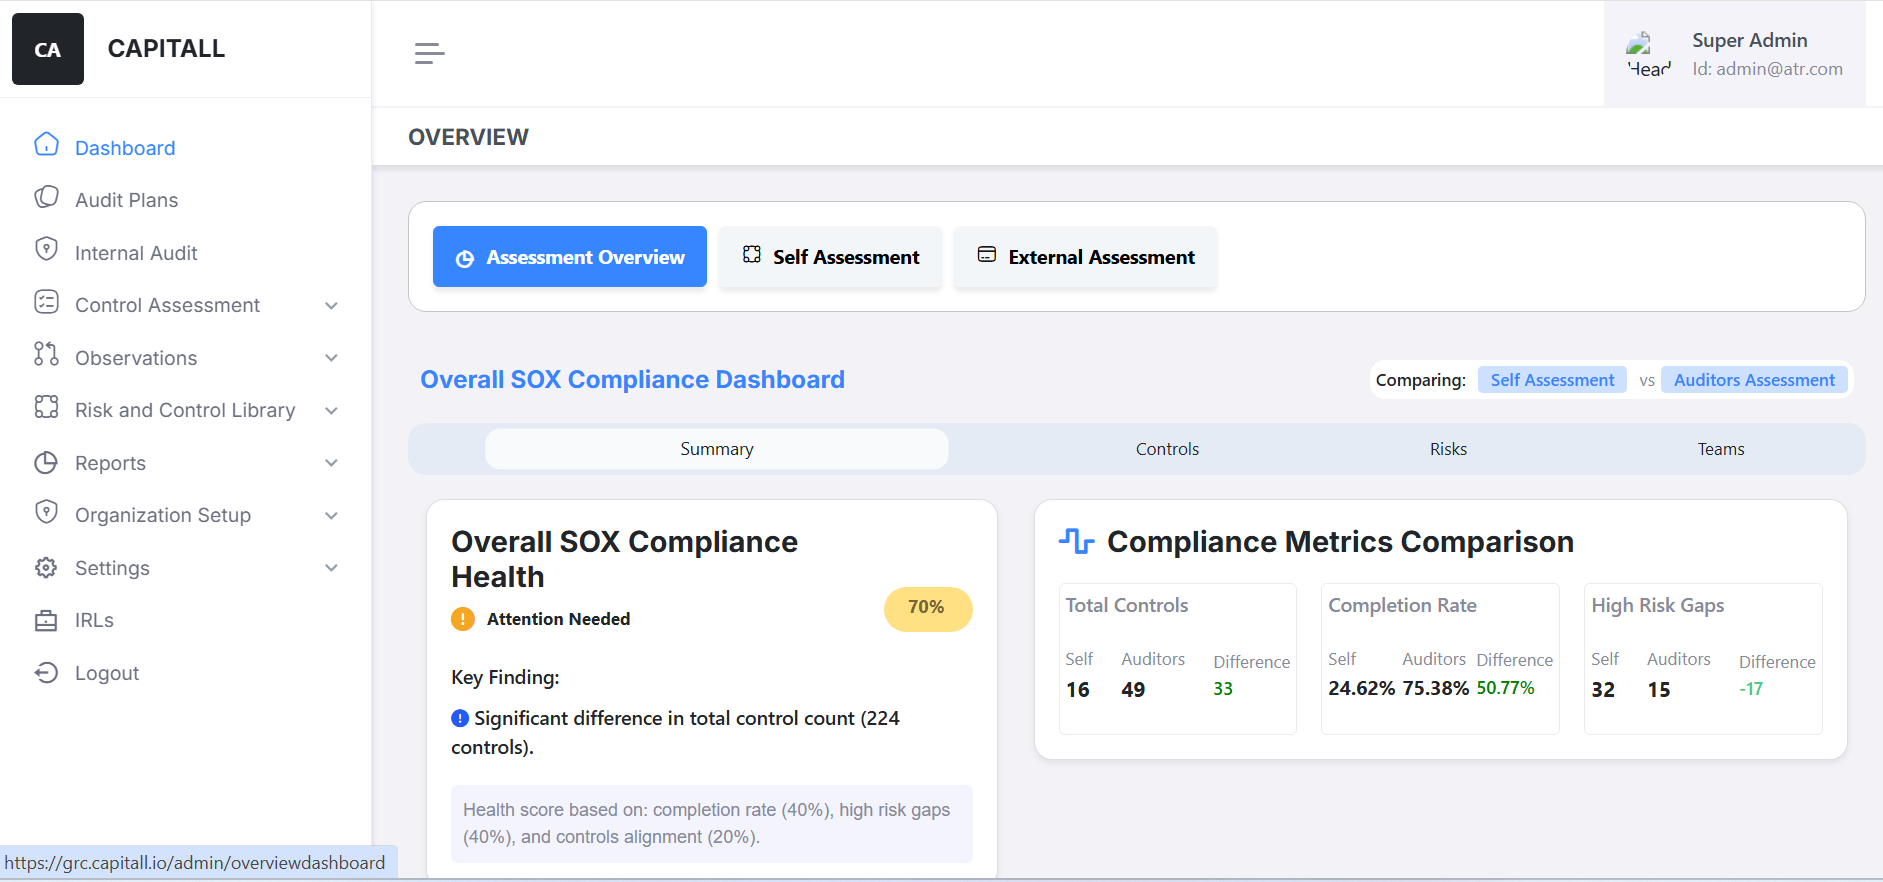
Task: Toggle the sidebar with hamburger menu icon
Action: coord(429,53)
